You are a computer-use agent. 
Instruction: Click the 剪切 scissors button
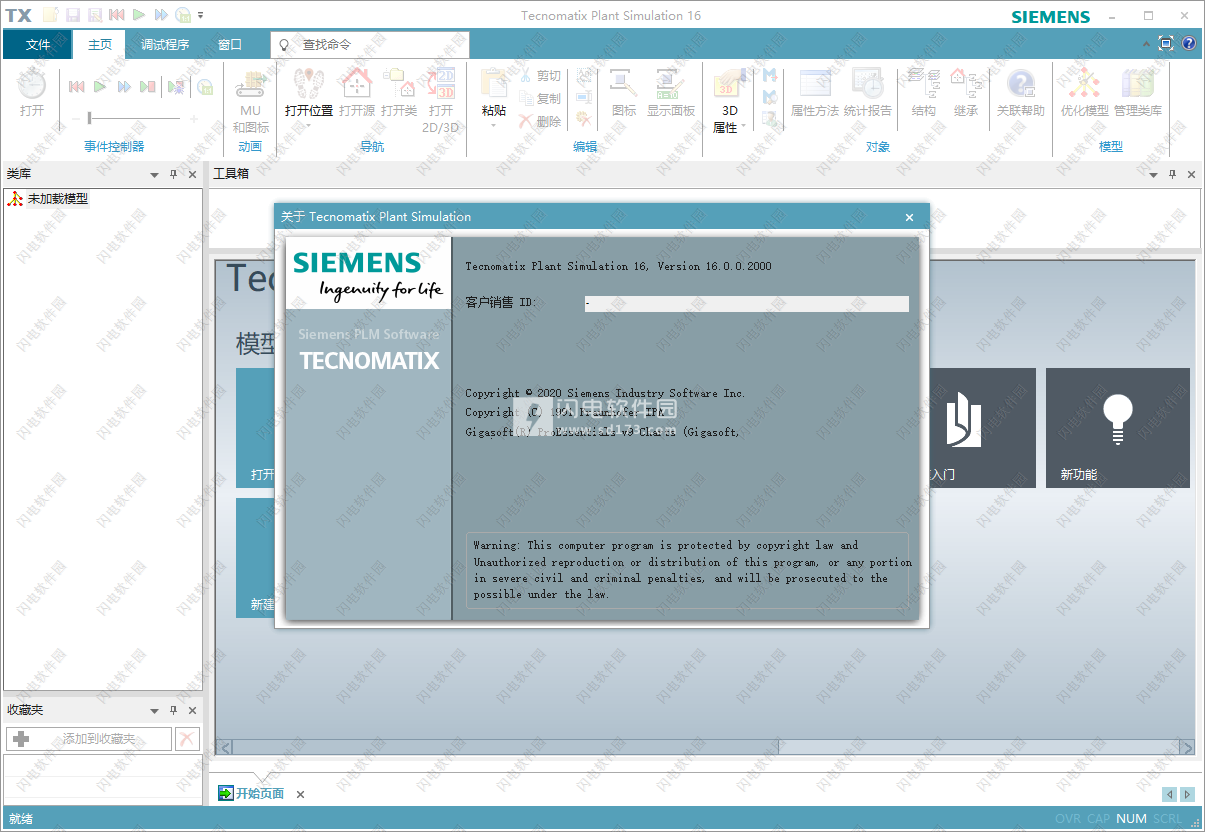(x=540, y=75)
